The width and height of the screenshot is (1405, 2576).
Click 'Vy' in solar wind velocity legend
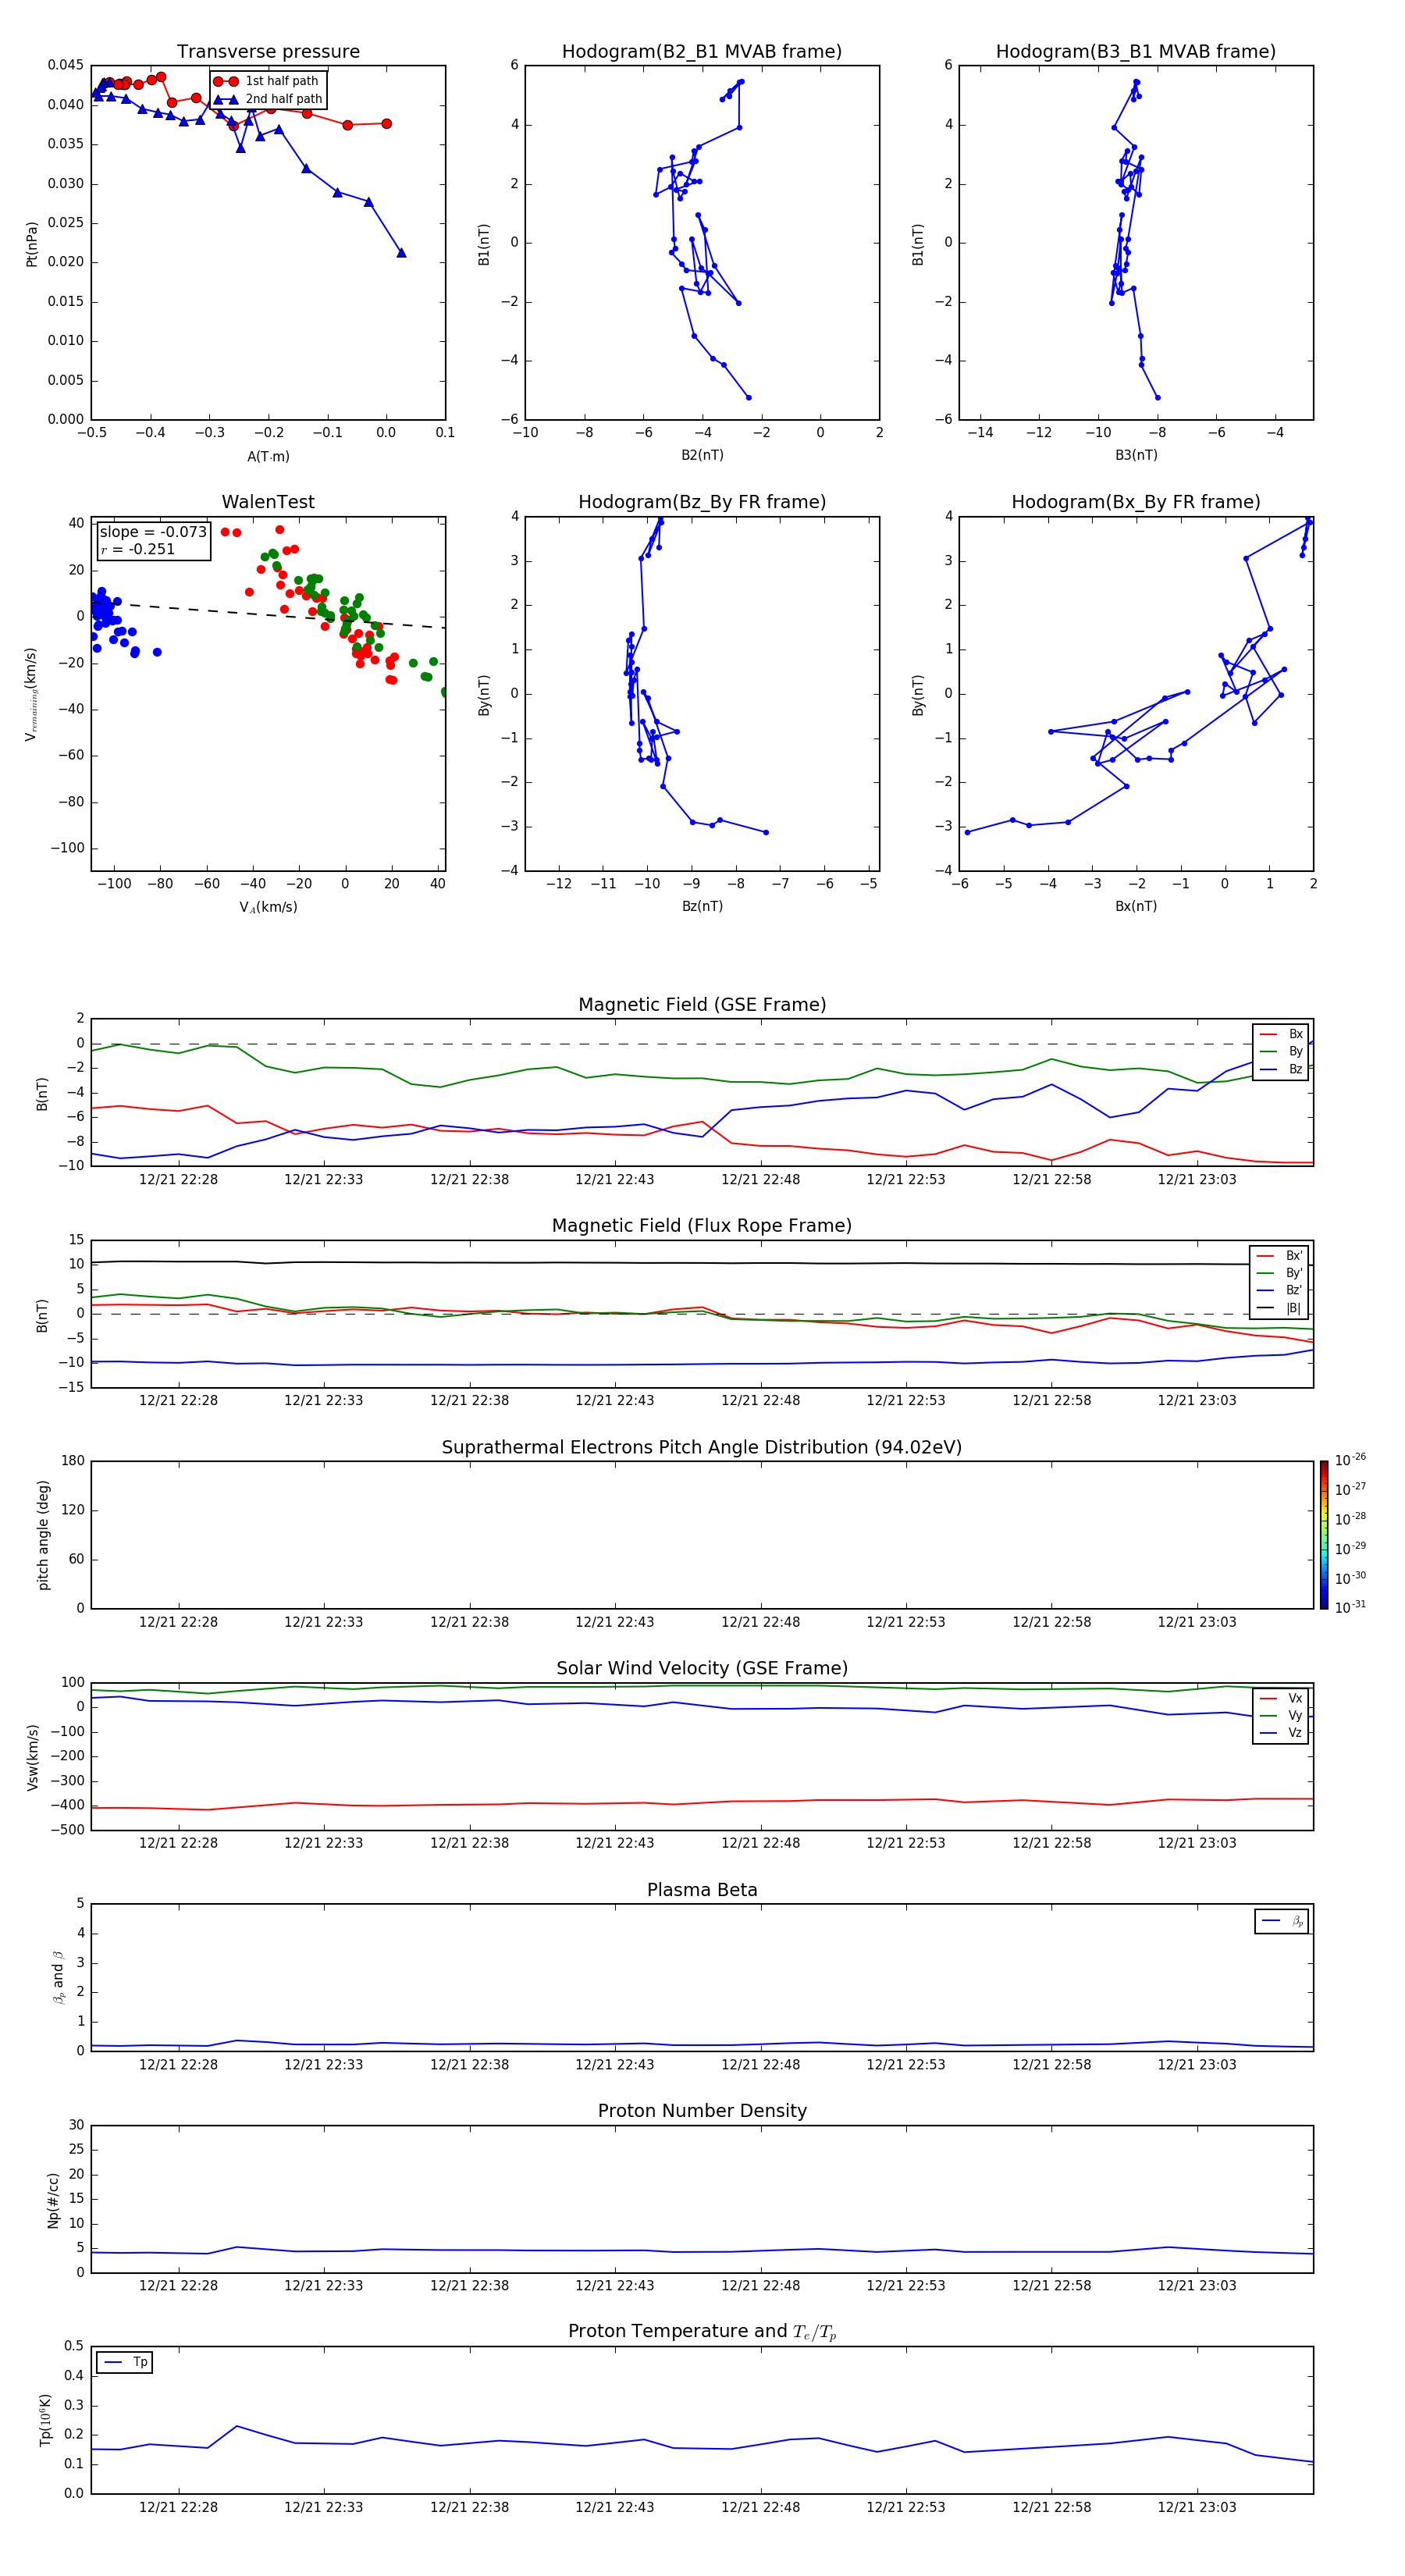click(1282, 1715)
